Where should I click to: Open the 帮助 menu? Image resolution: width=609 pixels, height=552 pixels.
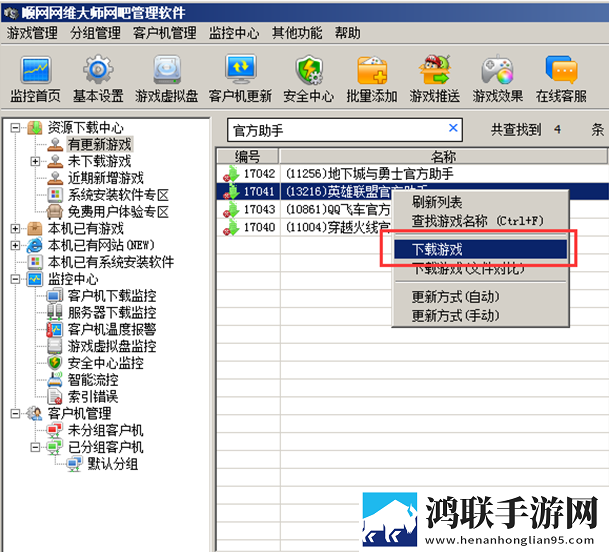pos(348,33)
